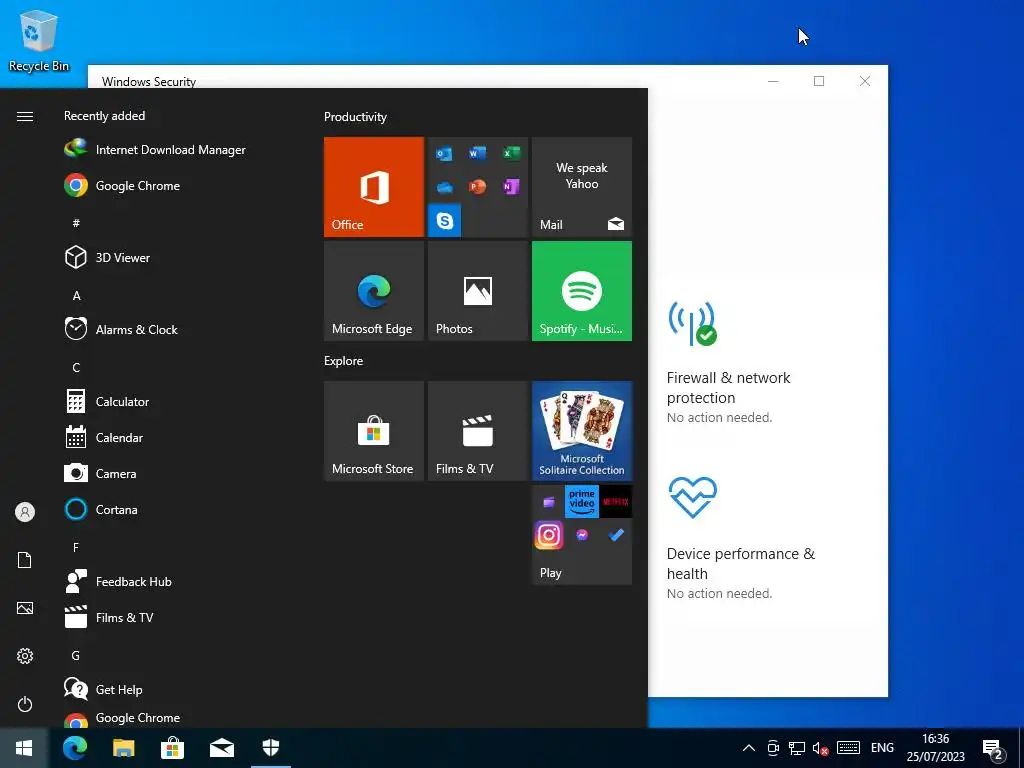The image size is (1024, 768).
Task: Expand the Start menu hamburger menu
Action: pyautogui.click(x=25, y=116)
